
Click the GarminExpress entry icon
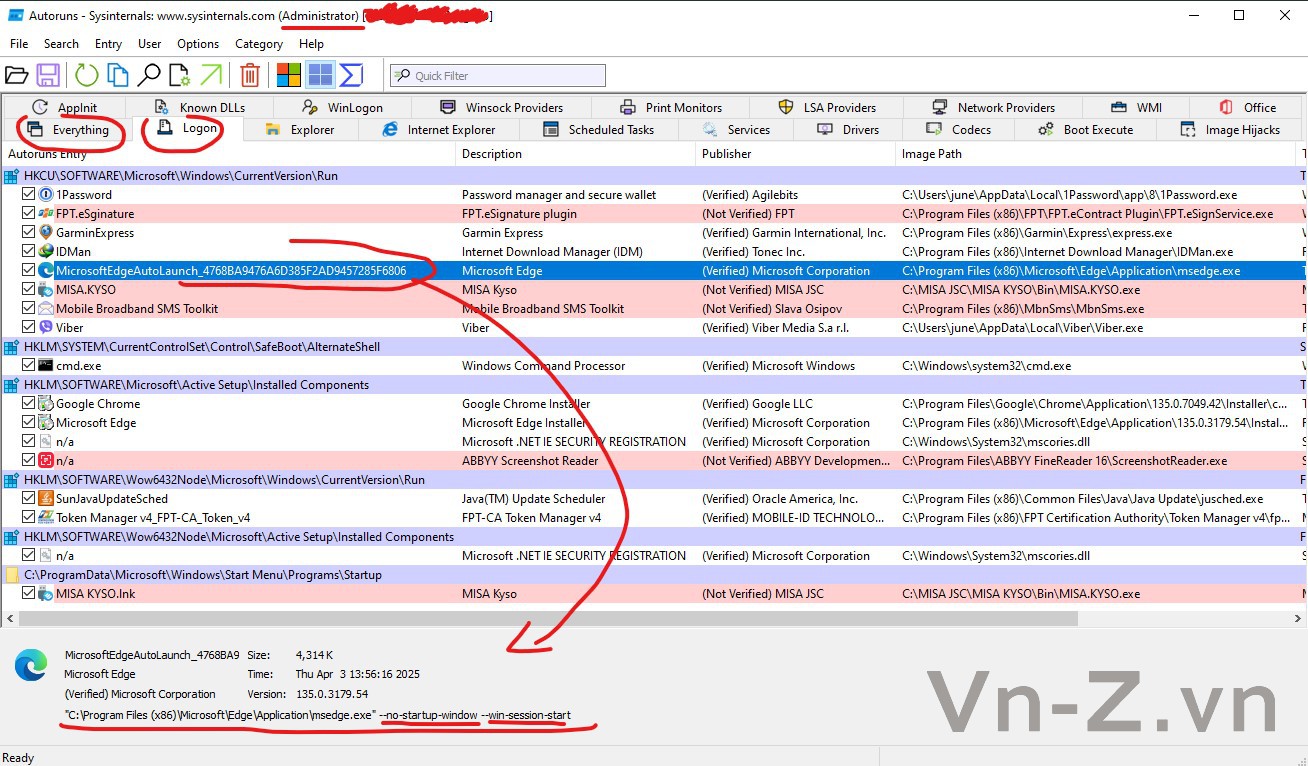click(46, 233)
